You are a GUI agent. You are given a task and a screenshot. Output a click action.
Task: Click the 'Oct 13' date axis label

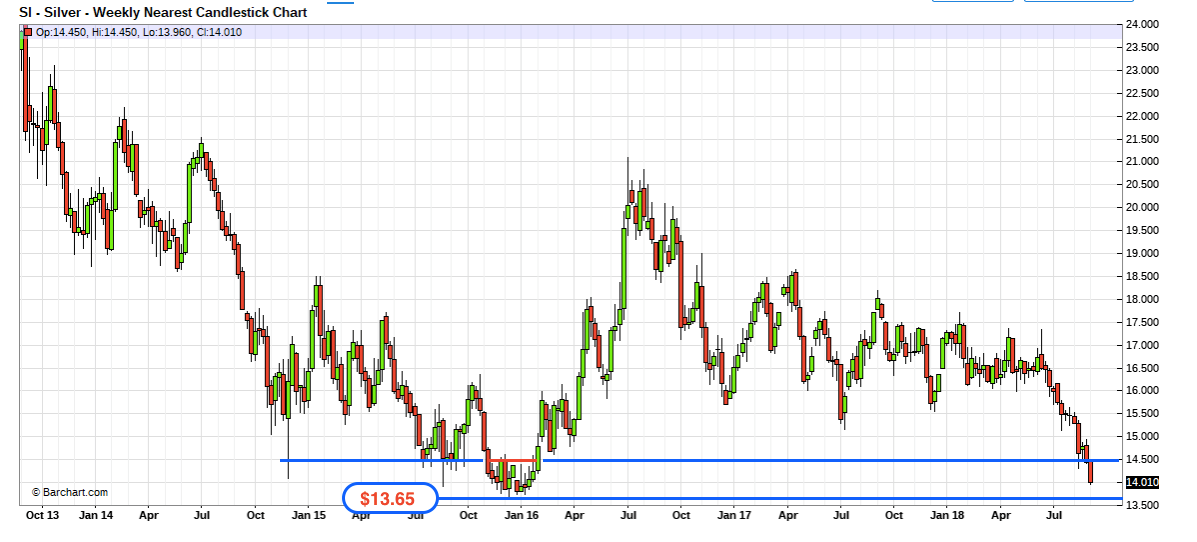tap(43, 515)
